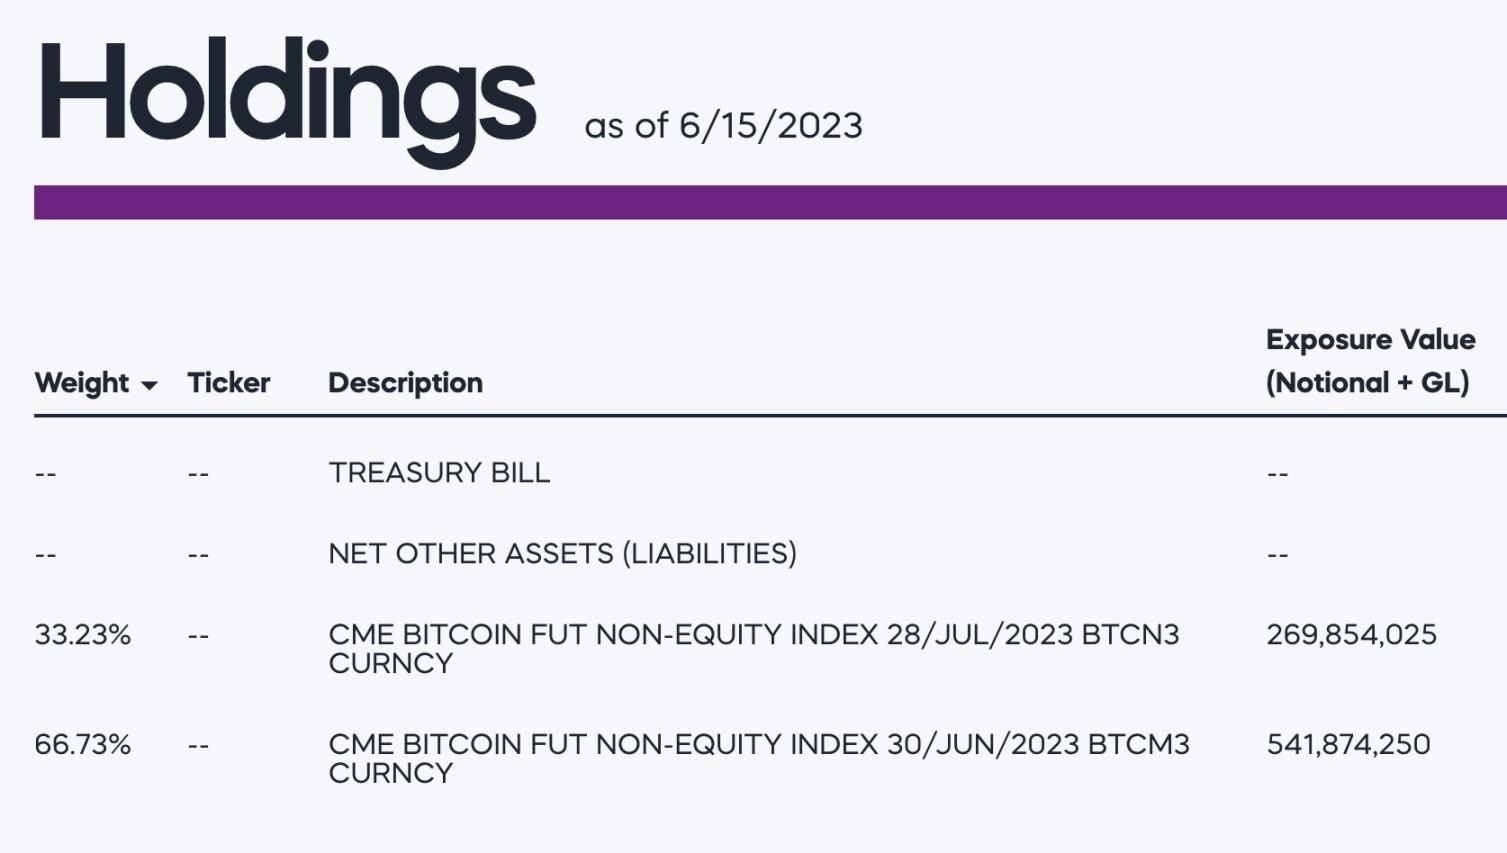The image size is (1507, 853).
Task: Click the 269,854,025 exposure value
Action: (x=1351, y=635)
